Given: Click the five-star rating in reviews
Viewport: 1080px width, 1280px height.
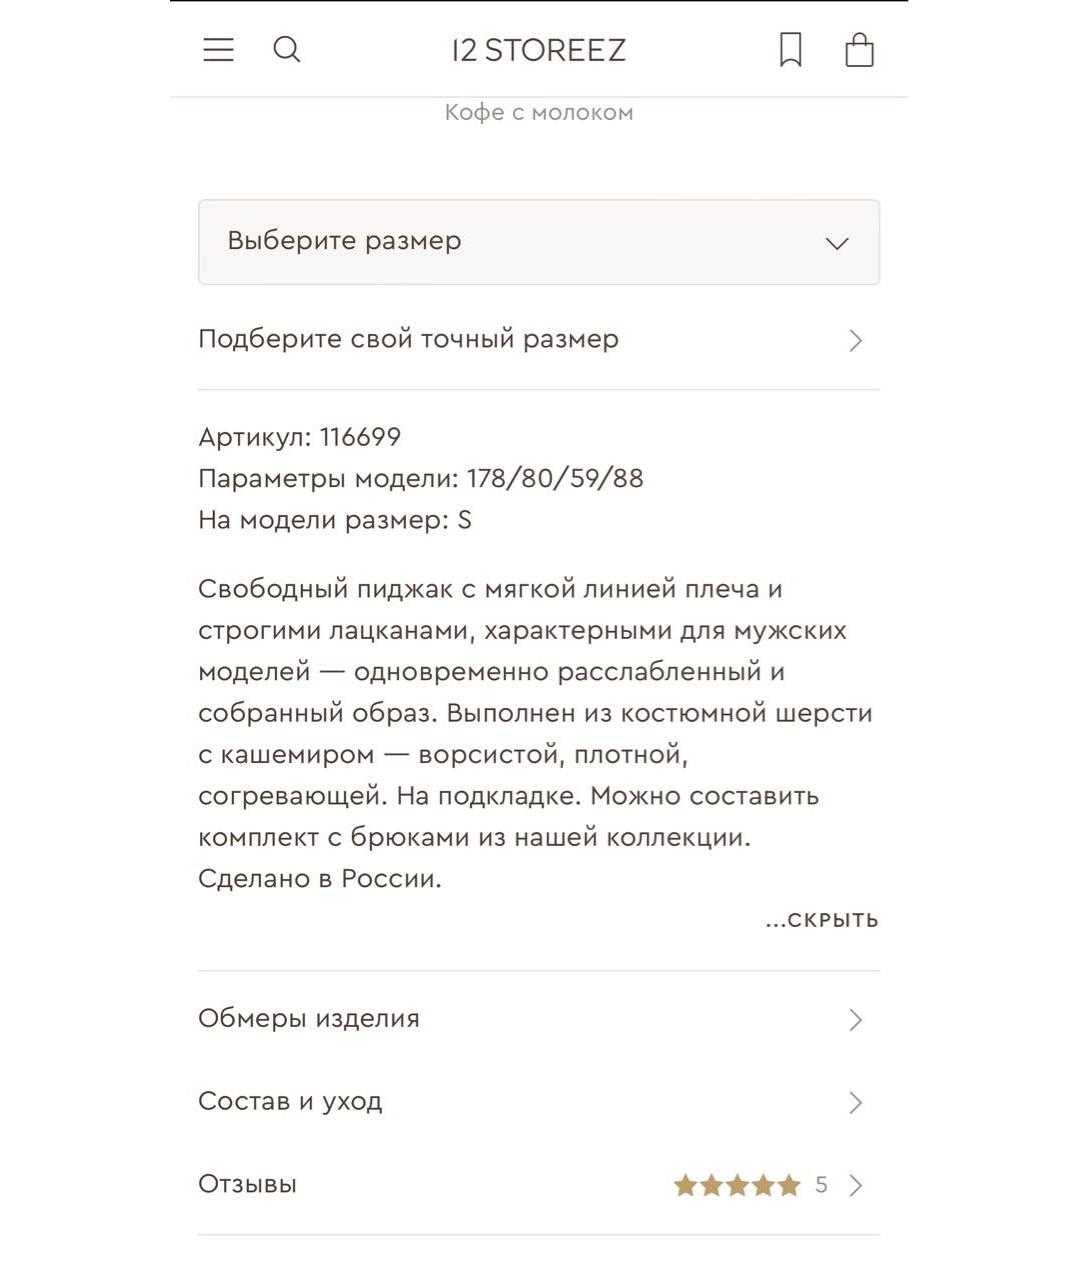Looking at the screenshot, I should point(737,1186).
